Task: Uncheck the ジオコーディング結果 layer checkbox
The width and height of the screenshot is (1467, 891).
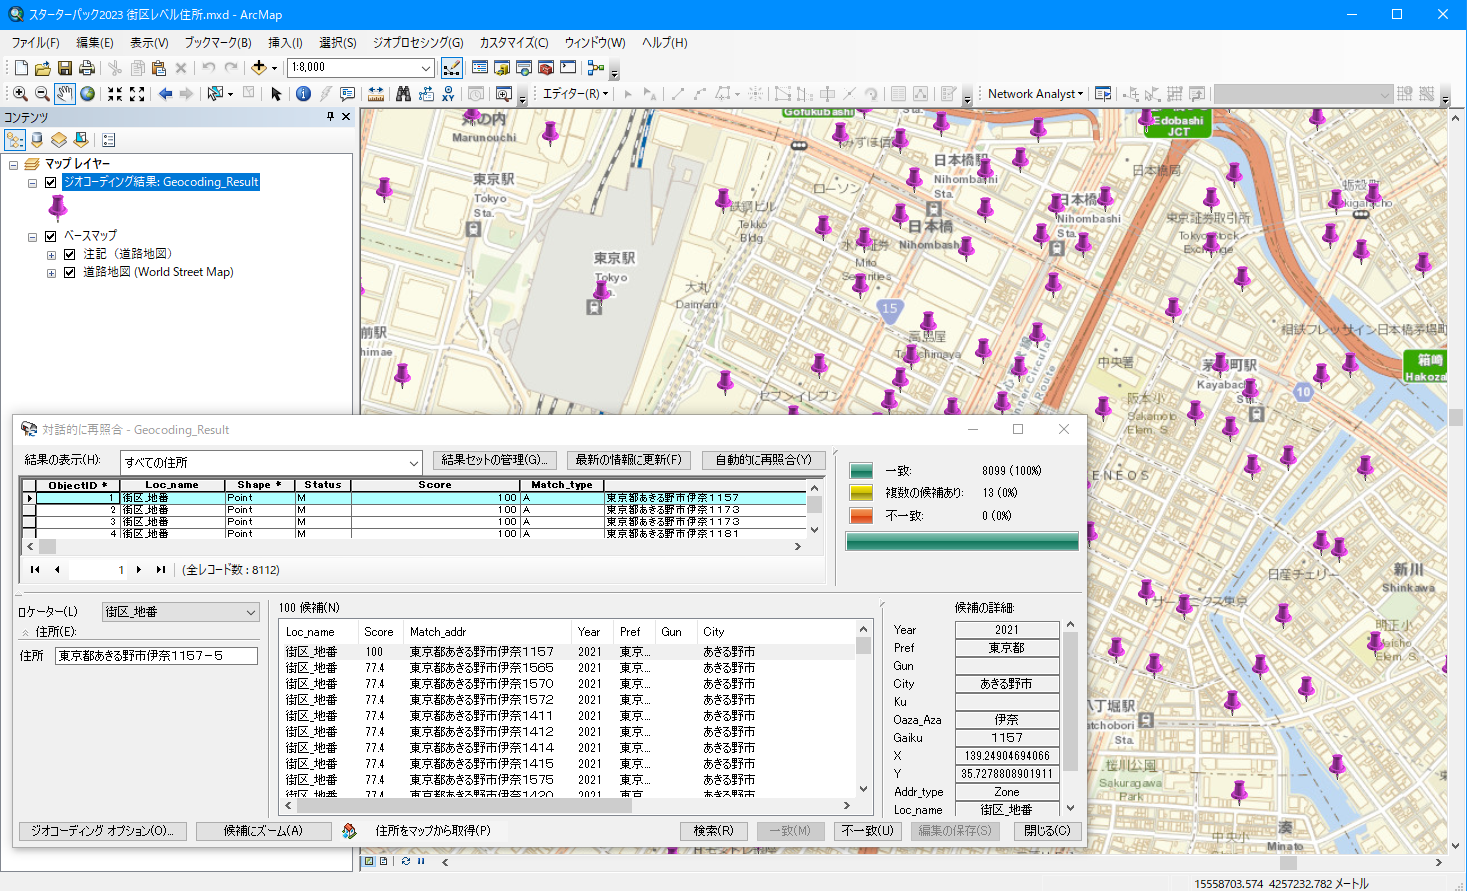Action: pos(51,182)
